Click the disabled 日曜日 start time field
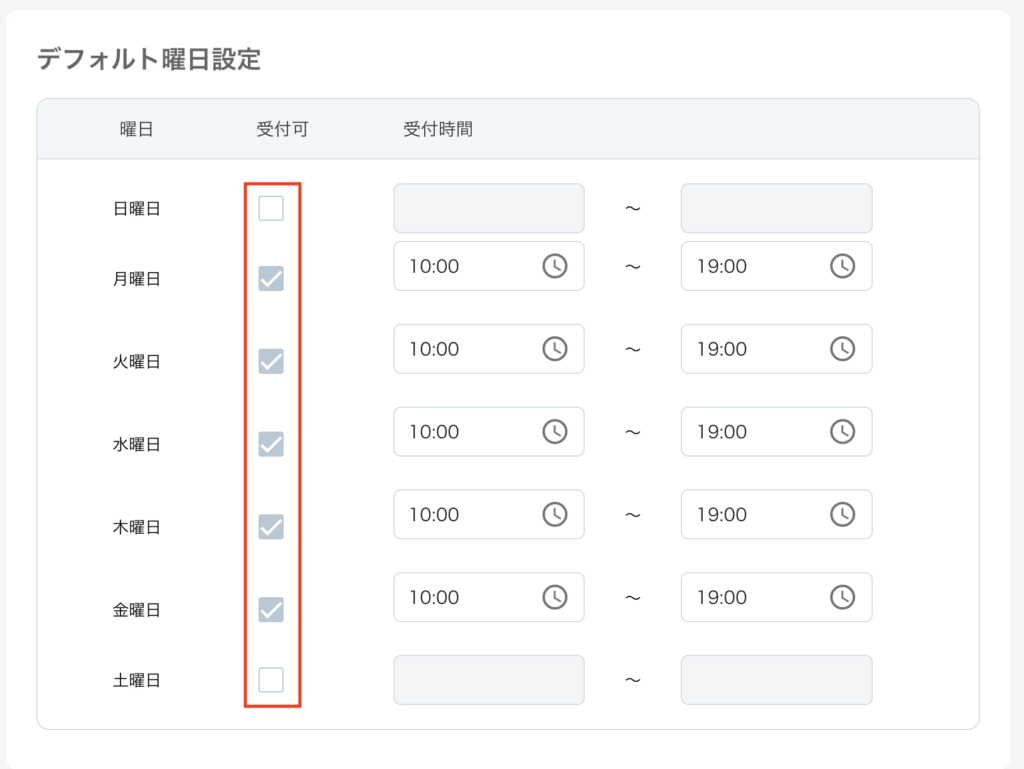 coord(488,208)
